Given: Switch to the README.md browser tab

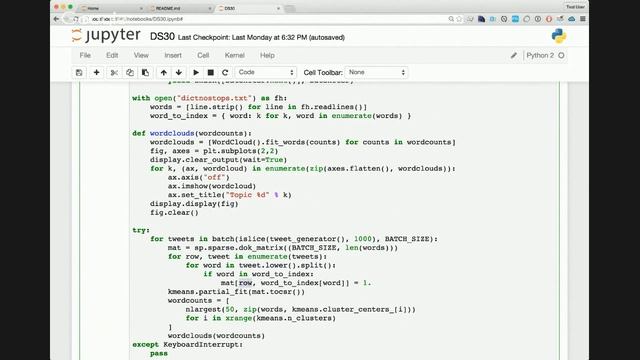Looking at the screenshot, I should point(180,8).
